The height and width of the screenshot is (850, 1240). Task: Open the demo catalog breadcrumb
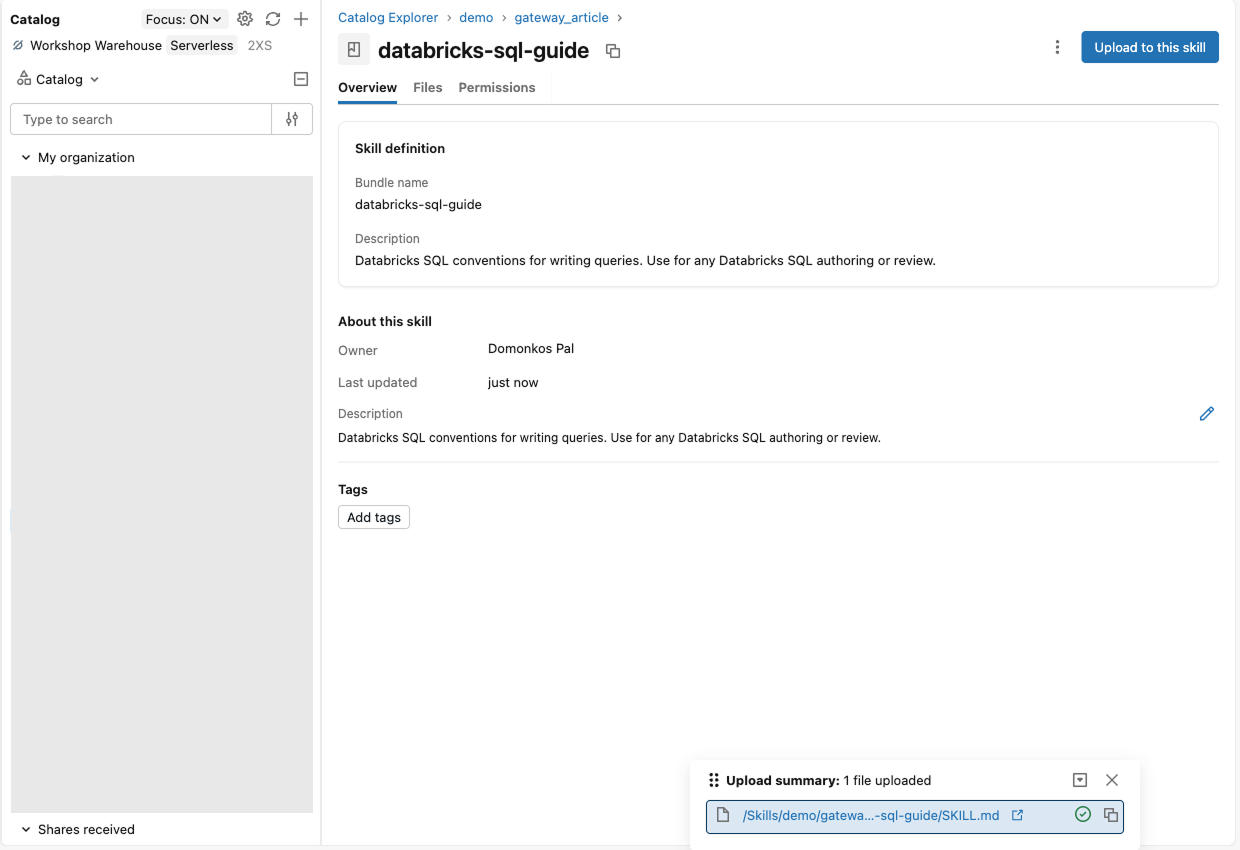pos(476,17)
